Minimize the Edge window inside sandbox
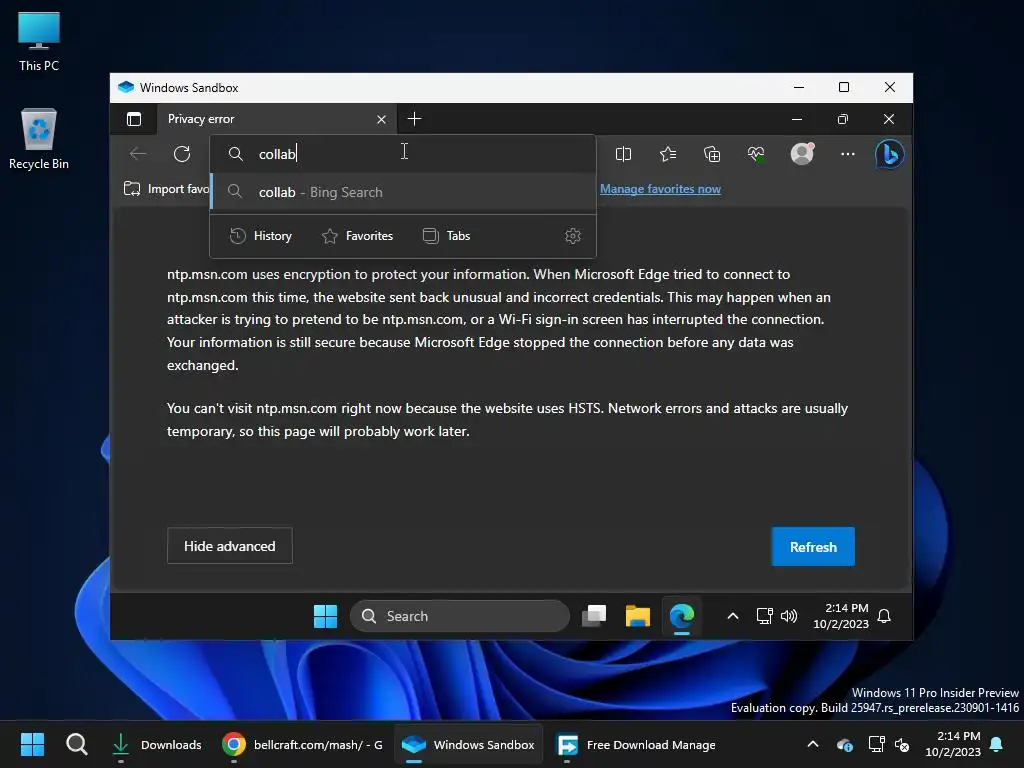 tap(797, 119)
